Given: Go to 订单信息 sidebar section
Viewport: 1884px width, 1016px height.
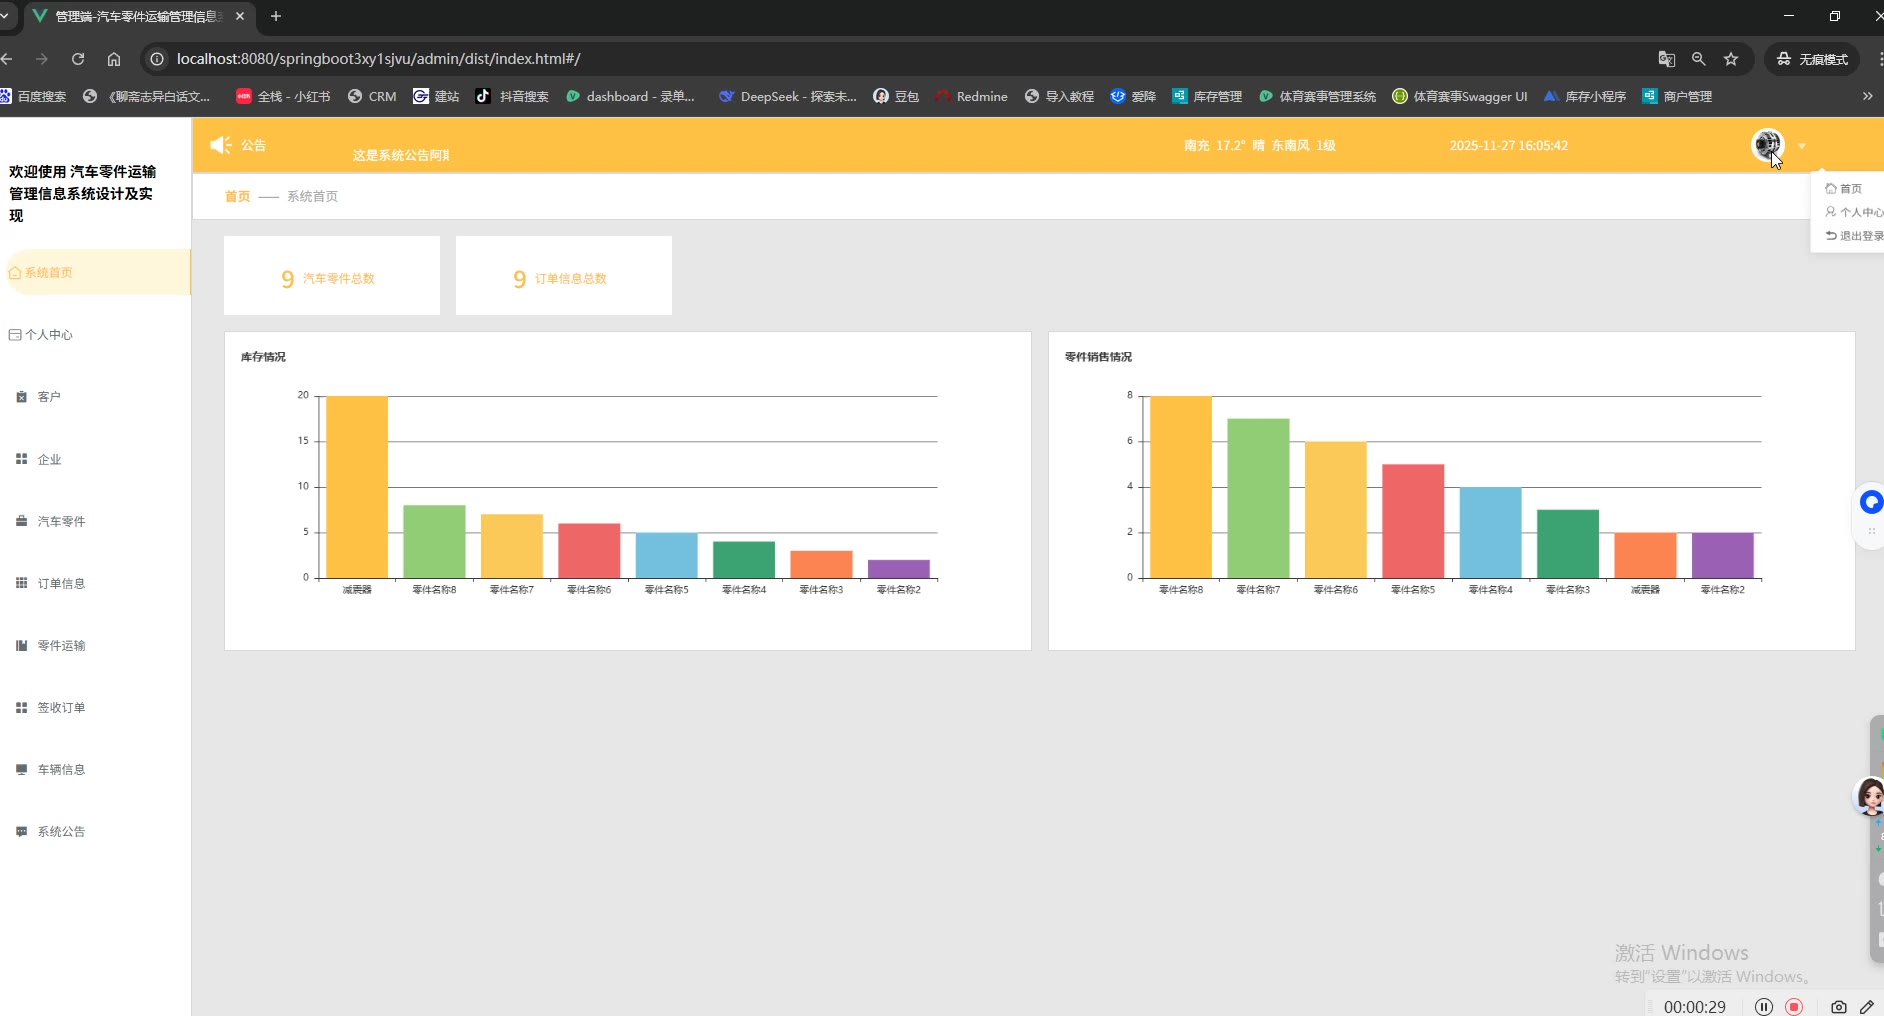Looking at the screenshot, I should pos(61,583).
